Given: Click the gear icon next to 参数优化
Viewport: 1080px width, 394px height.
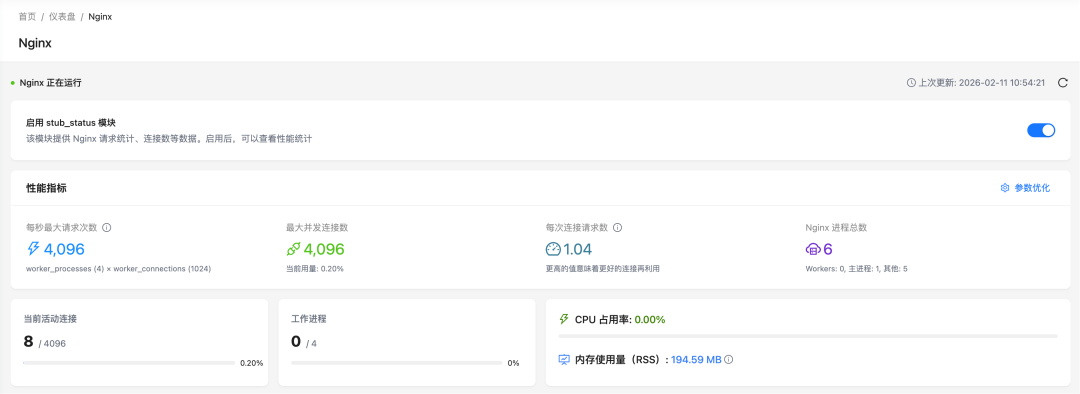Looking at the screenshot, I should click(1005, 187).
